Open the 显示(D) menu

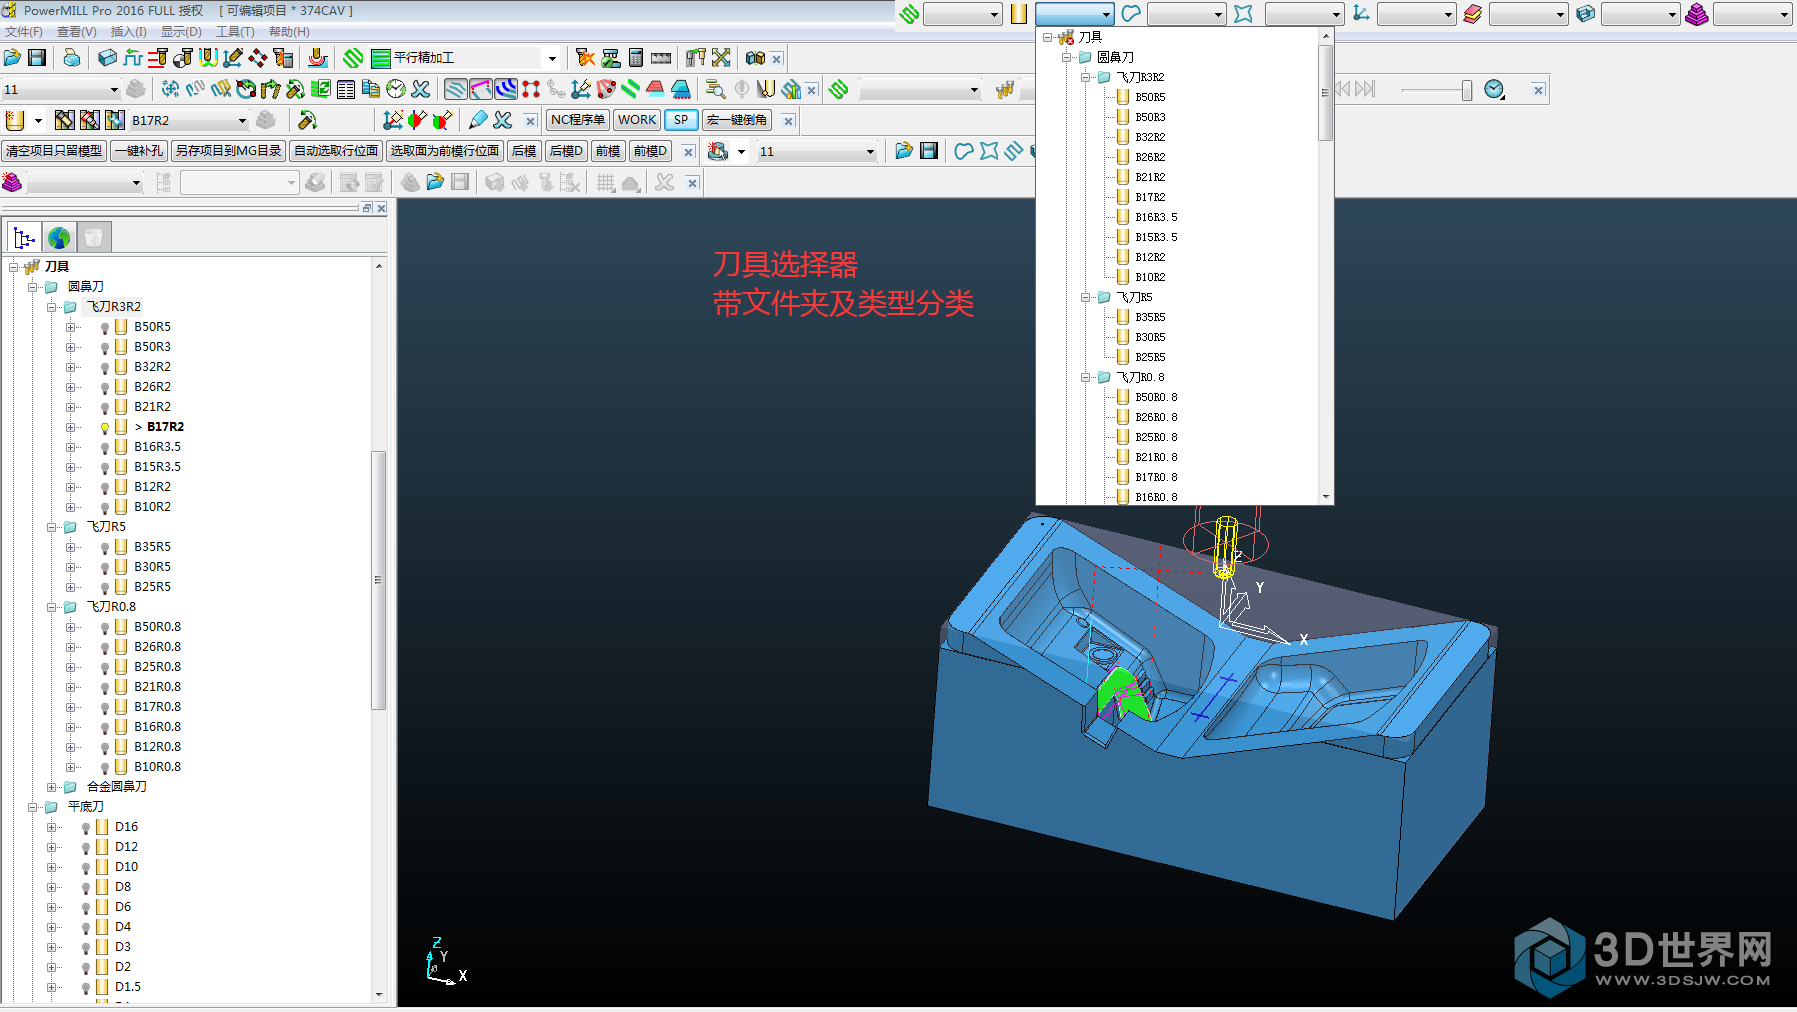pos(181,32)
